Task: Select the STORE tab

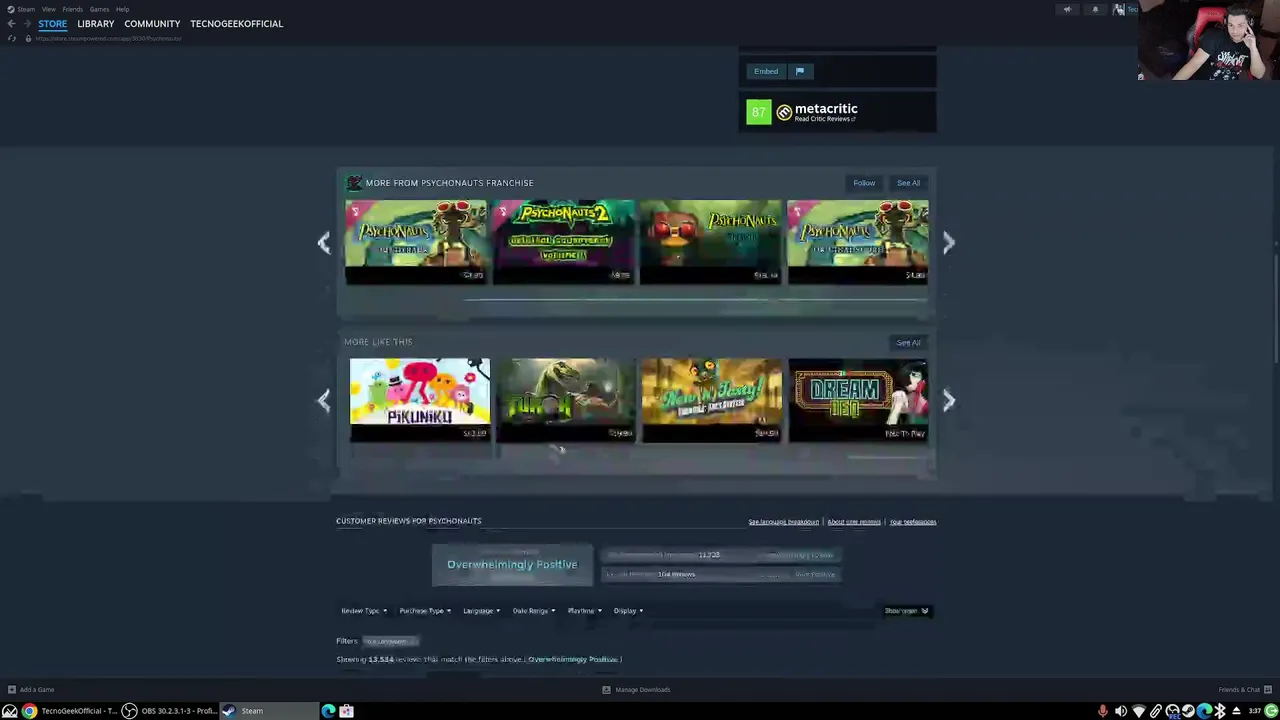Action: click(x=52, y=24)
